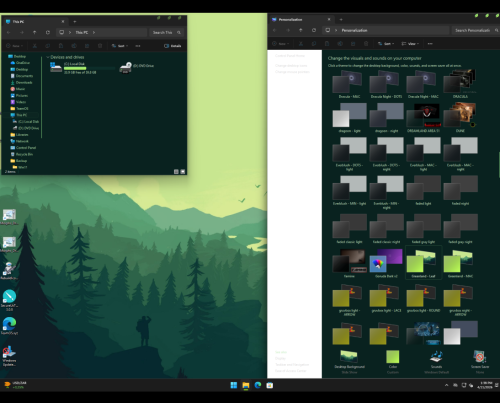The height and width of the screenshot is (403, 500).
Task: Open Sort dropdown in This PC window
Action: click(120, 46)
